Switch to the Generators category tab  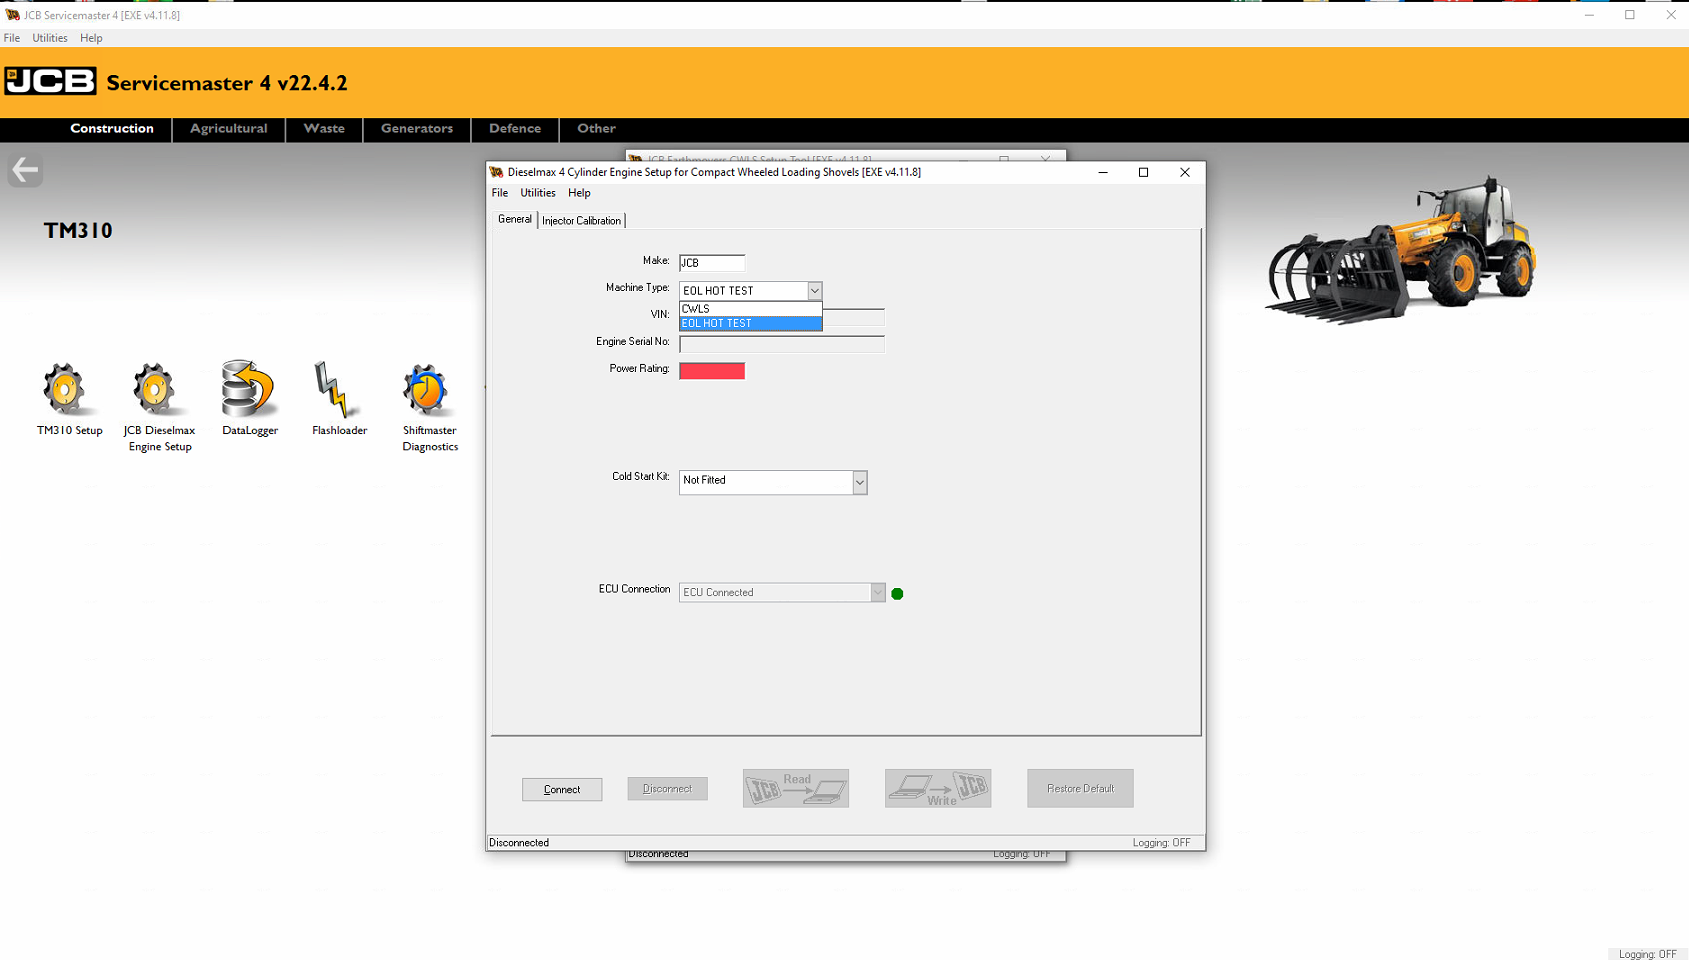tap(417, 128)
